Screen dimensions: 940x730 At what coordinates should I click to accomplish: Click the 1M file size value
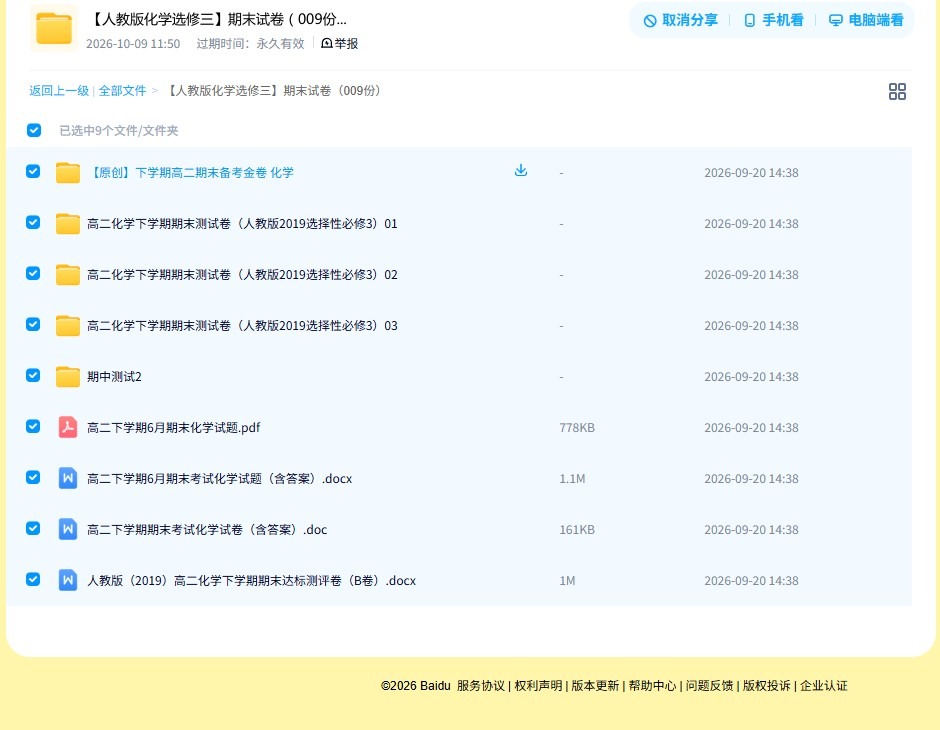click(x=567, y=580)
